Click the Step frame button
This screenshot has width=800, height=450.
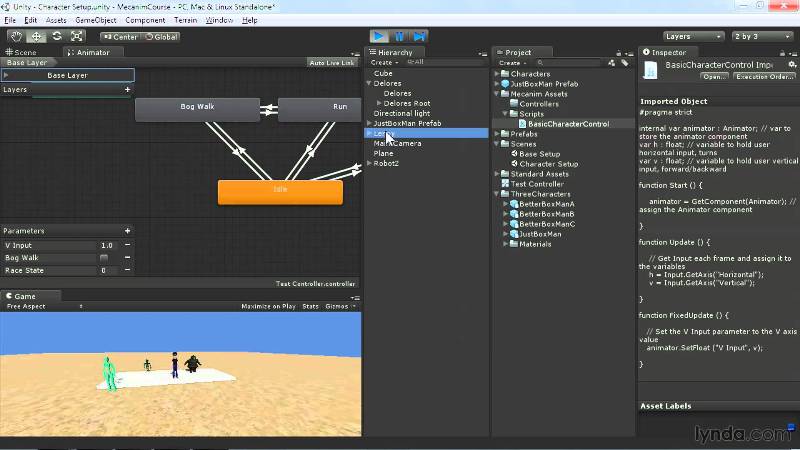click(x=419, y=36)
